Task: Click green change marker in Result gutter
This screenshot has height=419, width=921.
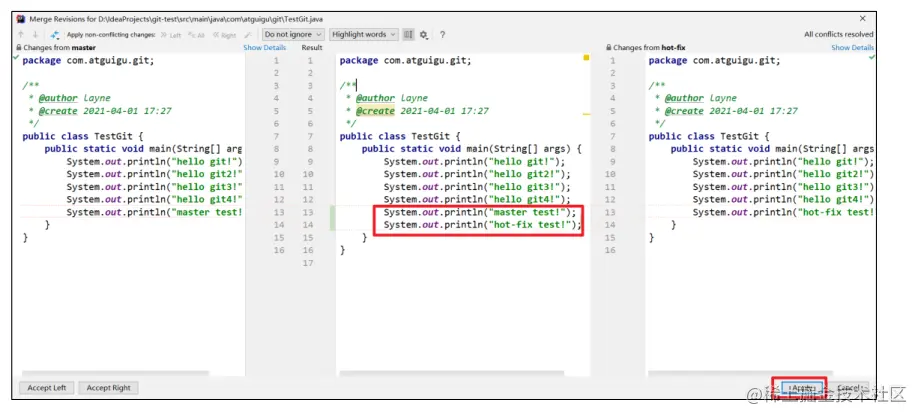Action: pos(332,218)
